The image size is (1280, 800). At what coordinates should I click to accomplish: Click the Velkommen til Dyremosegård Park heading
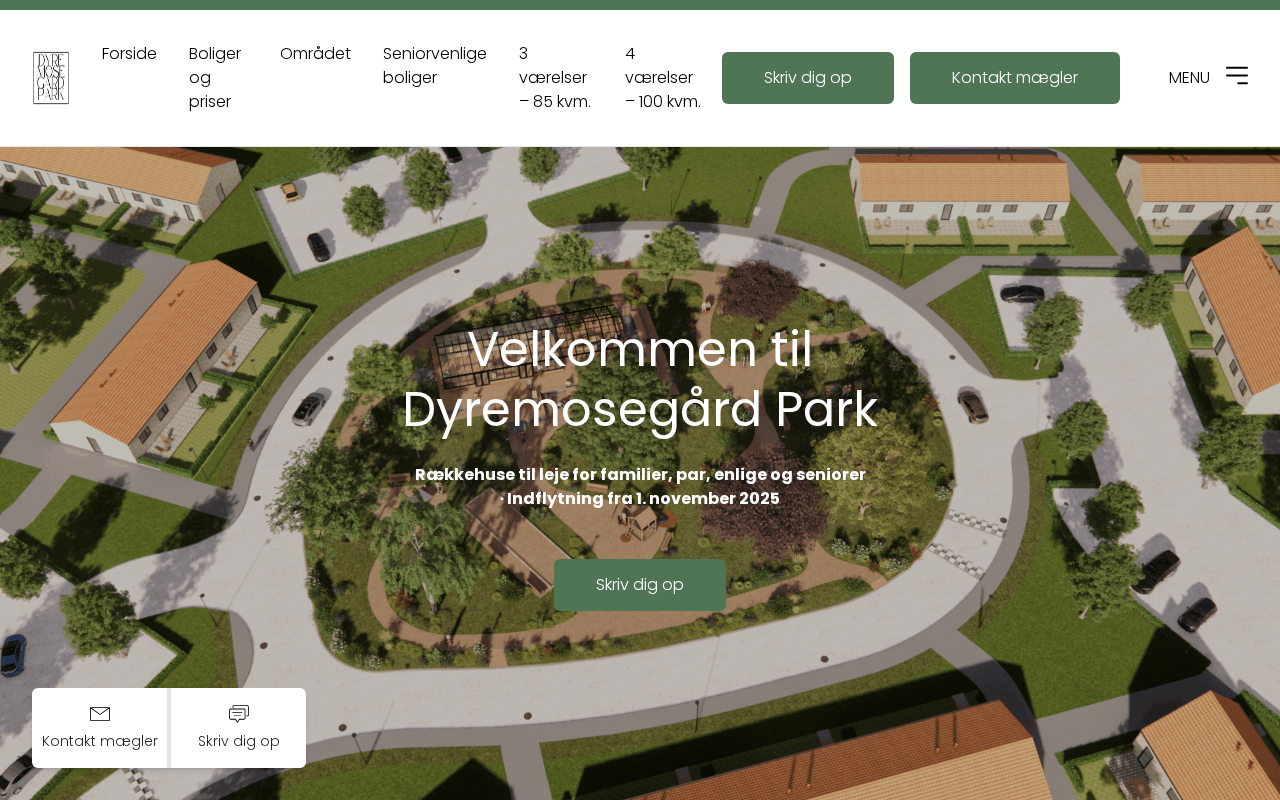(640, 379)
